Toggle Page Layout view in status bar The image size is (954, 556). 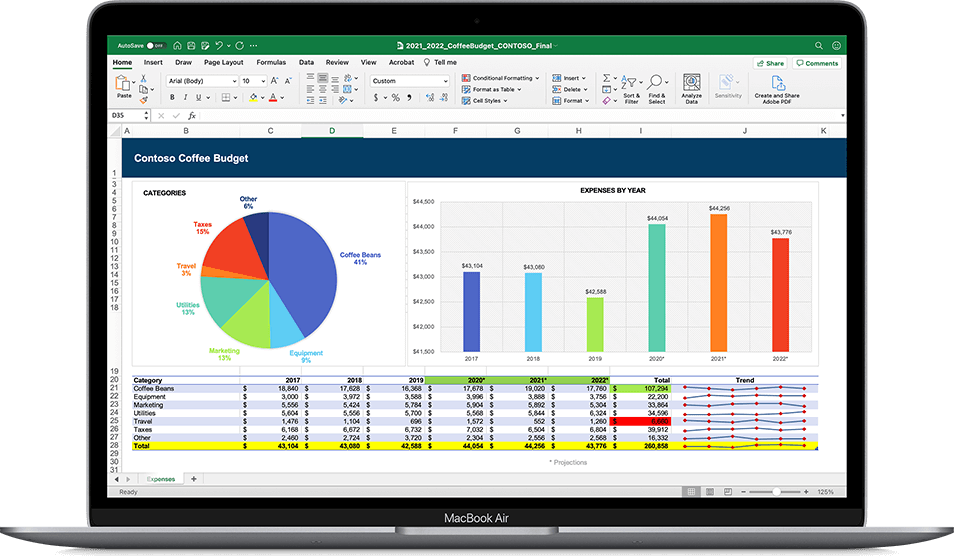pos(709,492)
